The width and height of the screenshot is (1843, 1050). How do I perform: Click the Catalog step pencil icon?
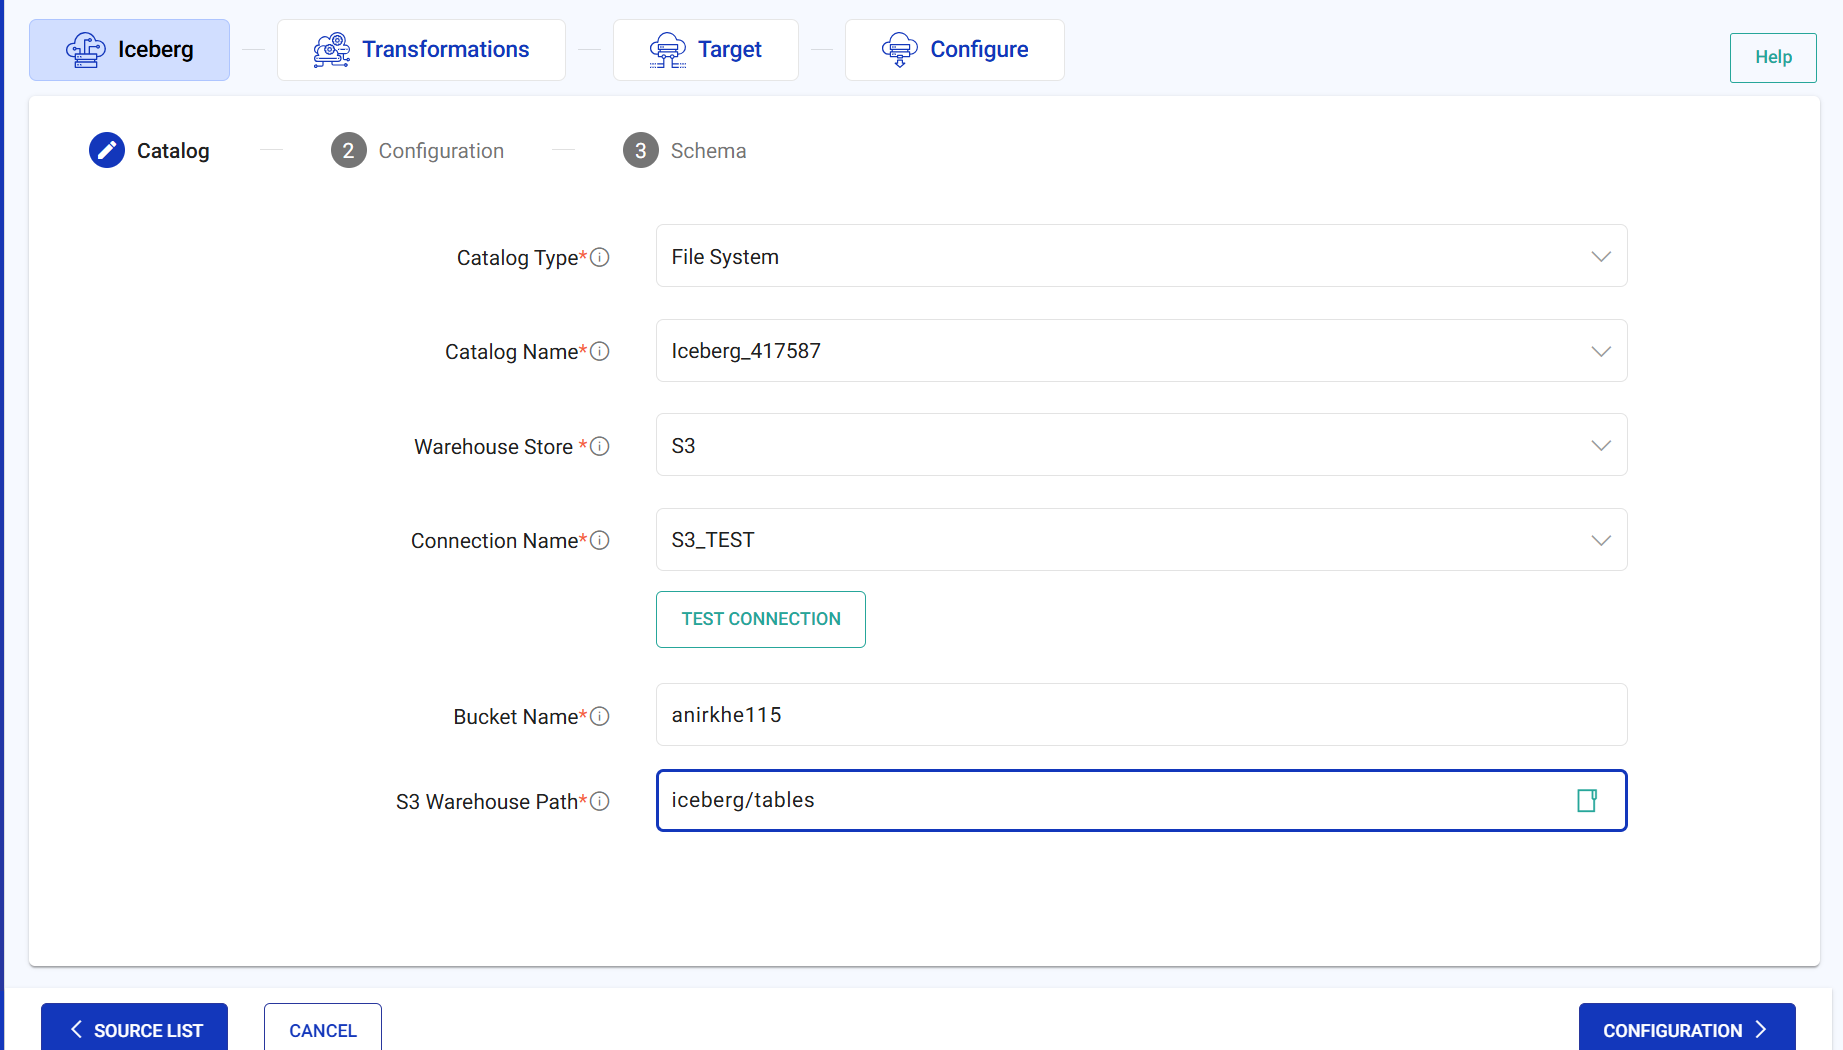107,150
